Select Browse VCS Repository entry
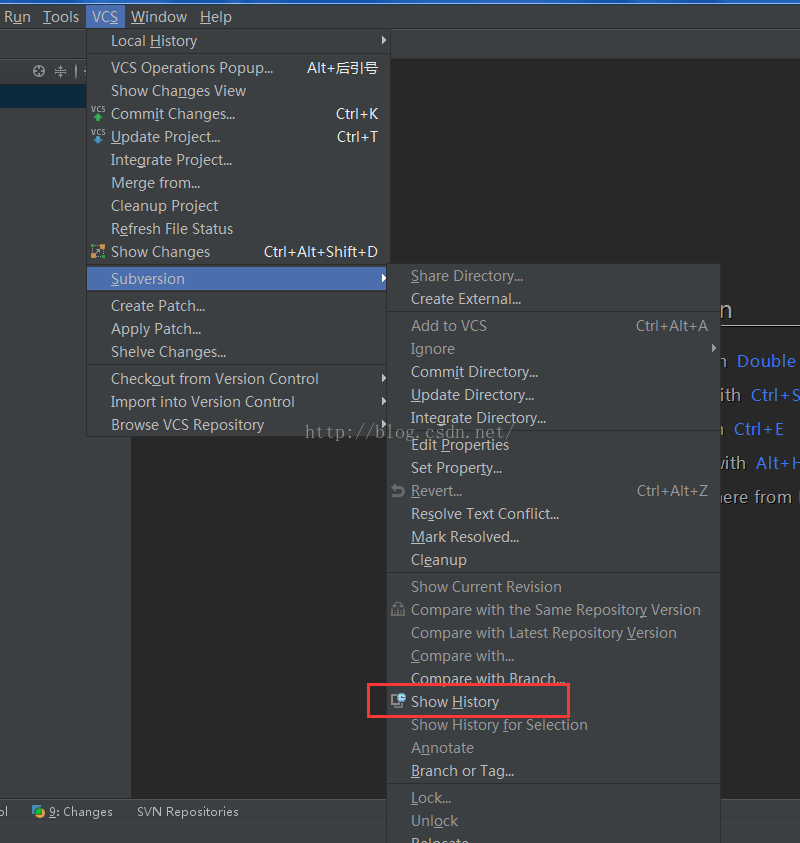 click(x=237, y=425)
